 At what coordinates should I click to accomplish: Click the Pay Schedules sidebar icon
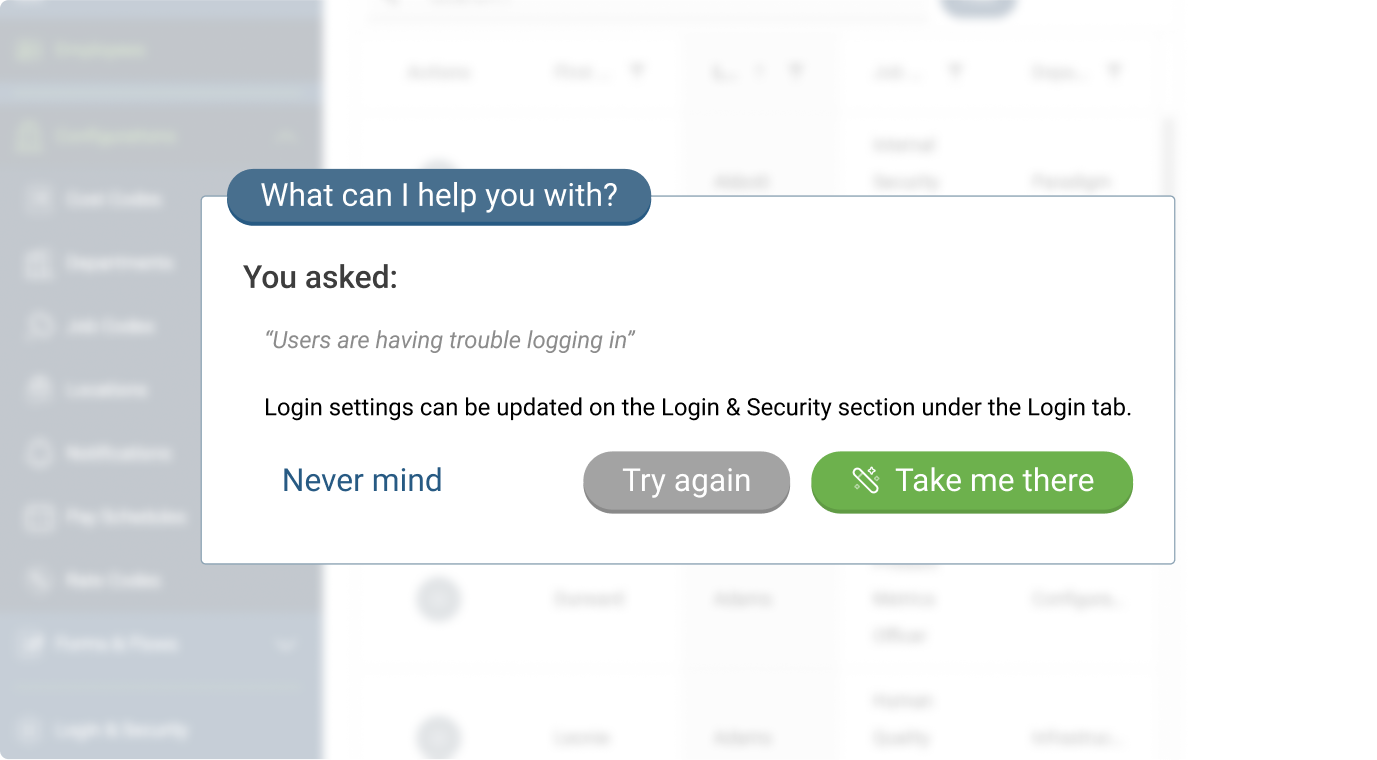click(x=38, y=517)
